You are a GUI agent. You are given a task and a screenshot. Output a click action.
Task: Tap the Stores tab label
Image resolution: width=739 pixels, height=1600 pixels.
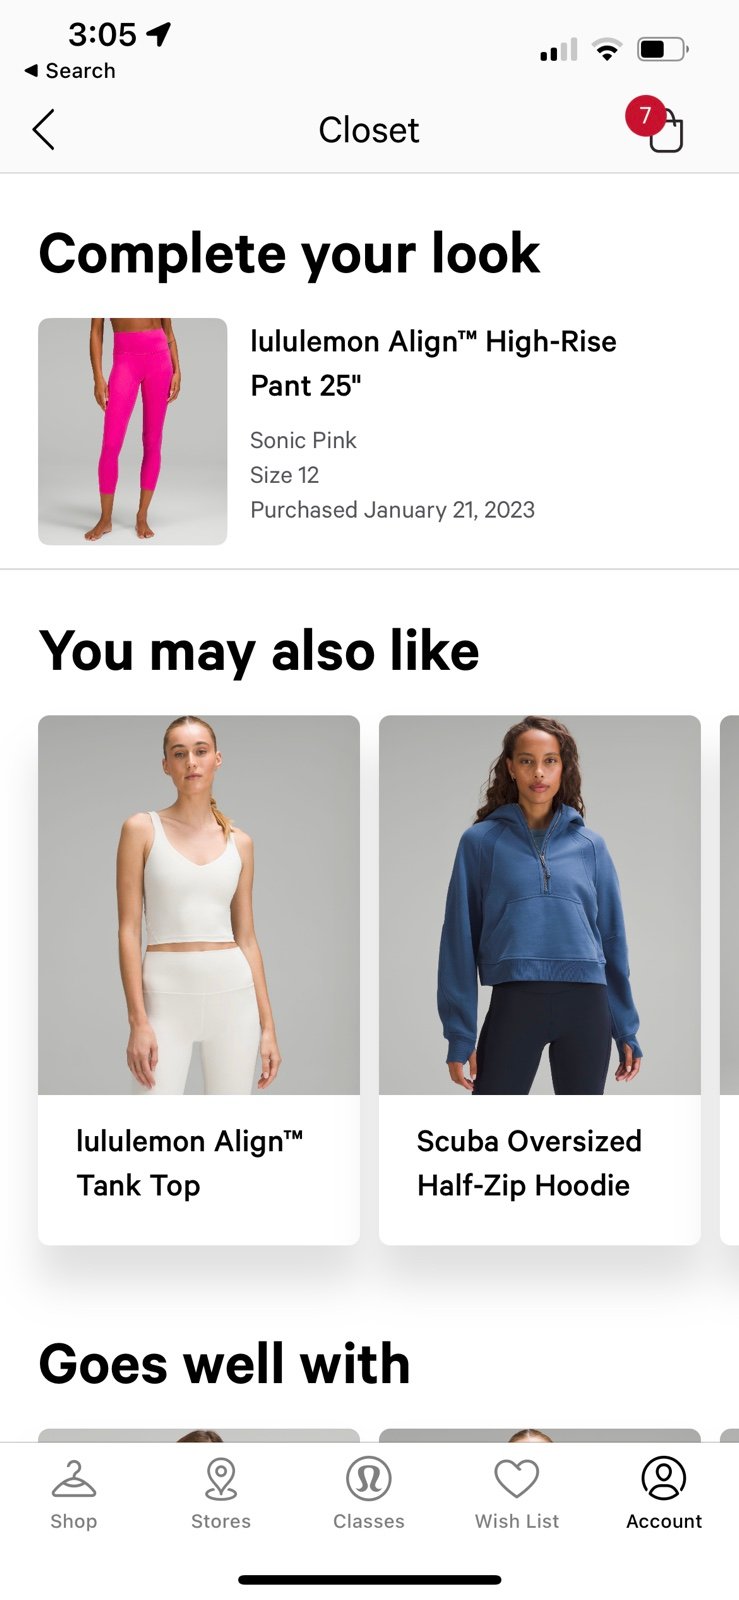coord(221,1521)
